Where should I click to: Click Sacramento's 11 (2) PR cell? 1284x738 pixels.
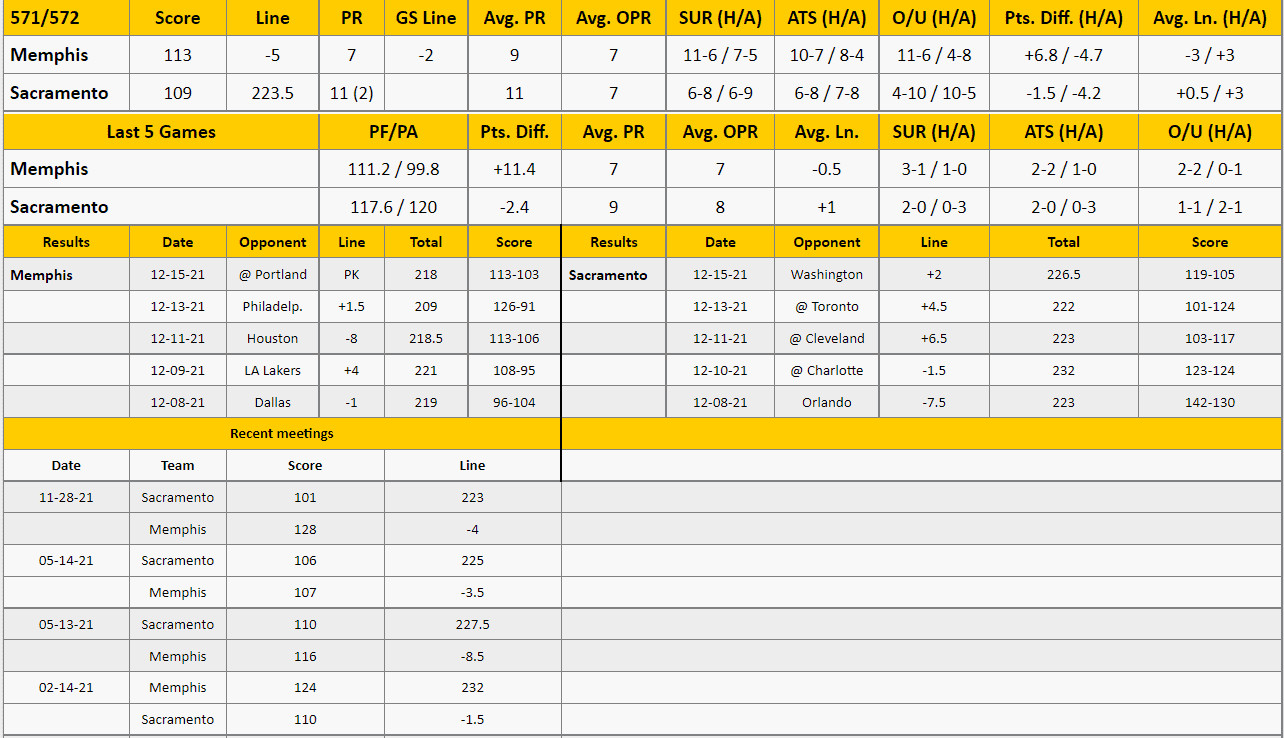[x=352, y=93]
